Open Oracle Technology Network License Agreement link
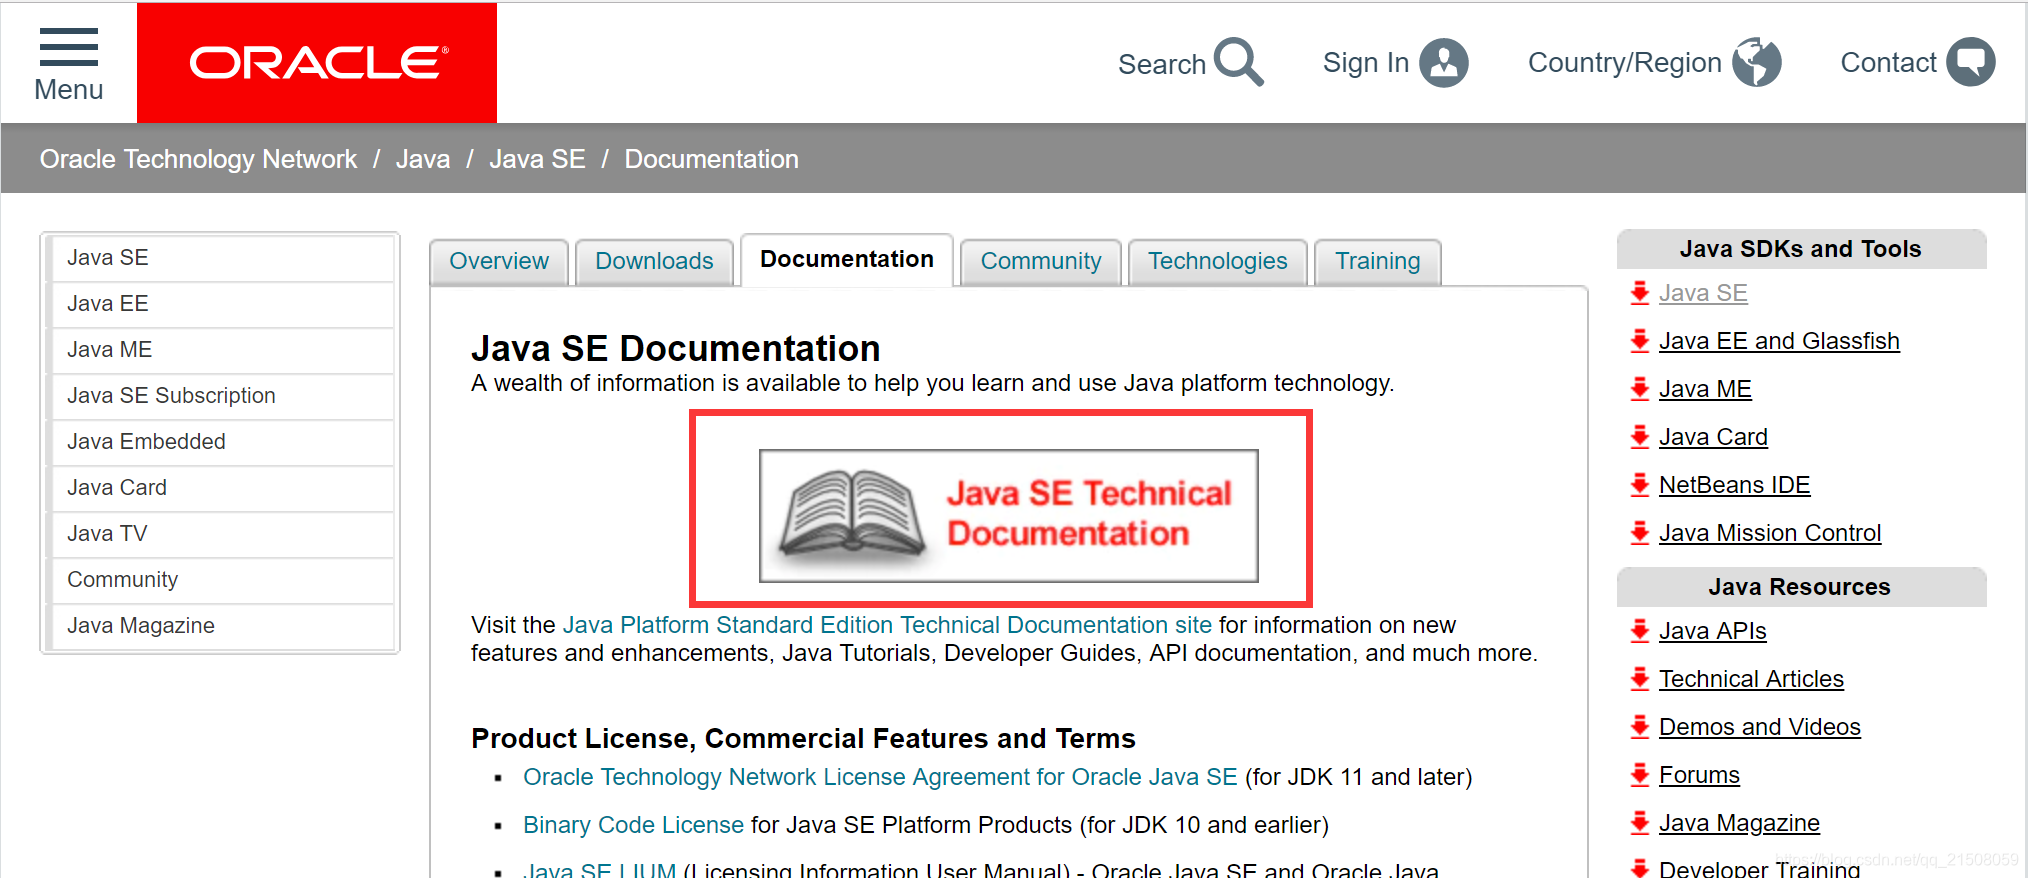This screenshot has width=2028, height=878. (x=880, y=777)
